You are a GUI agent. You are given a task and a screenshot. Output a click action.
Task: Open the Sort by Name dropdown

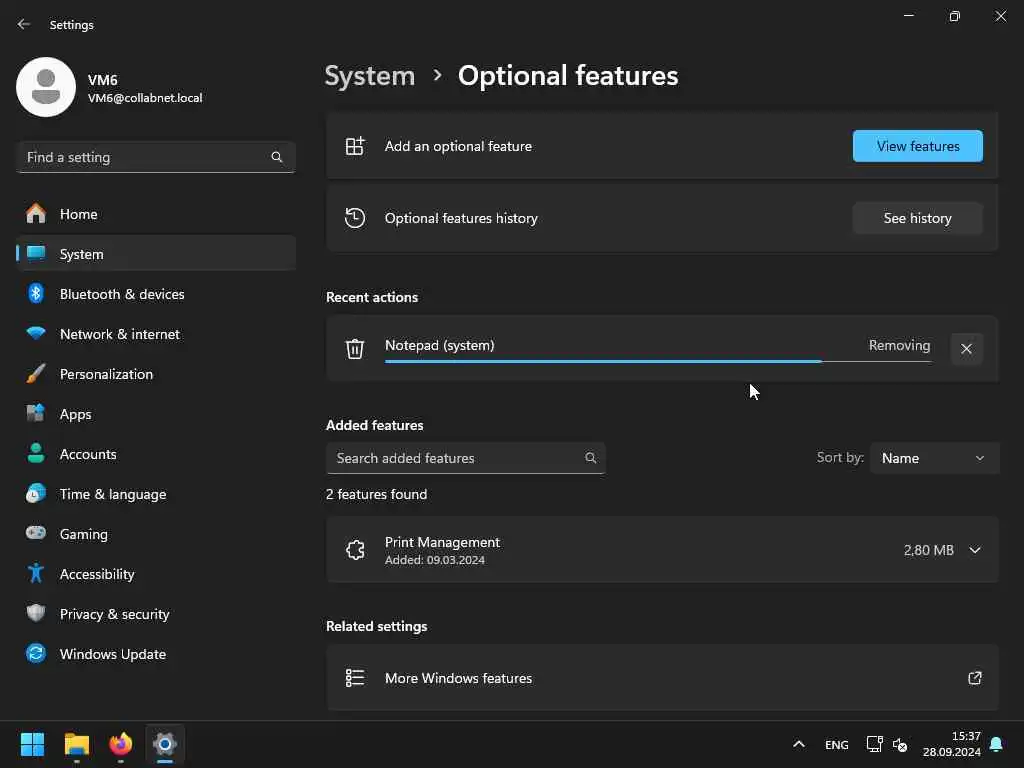point(934,458)
